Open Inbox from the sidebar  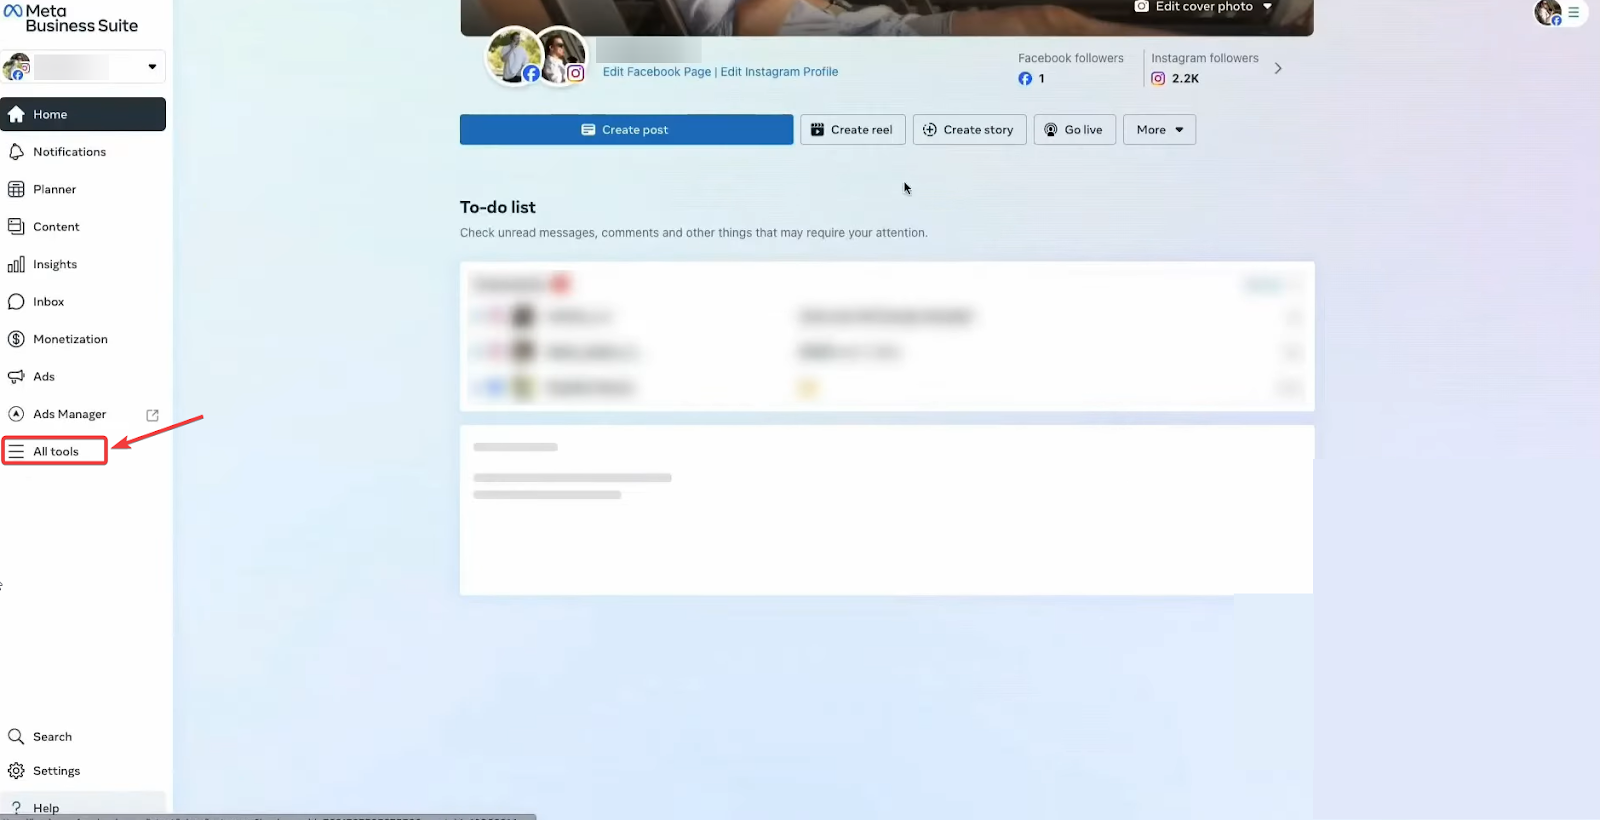[83, 302]
